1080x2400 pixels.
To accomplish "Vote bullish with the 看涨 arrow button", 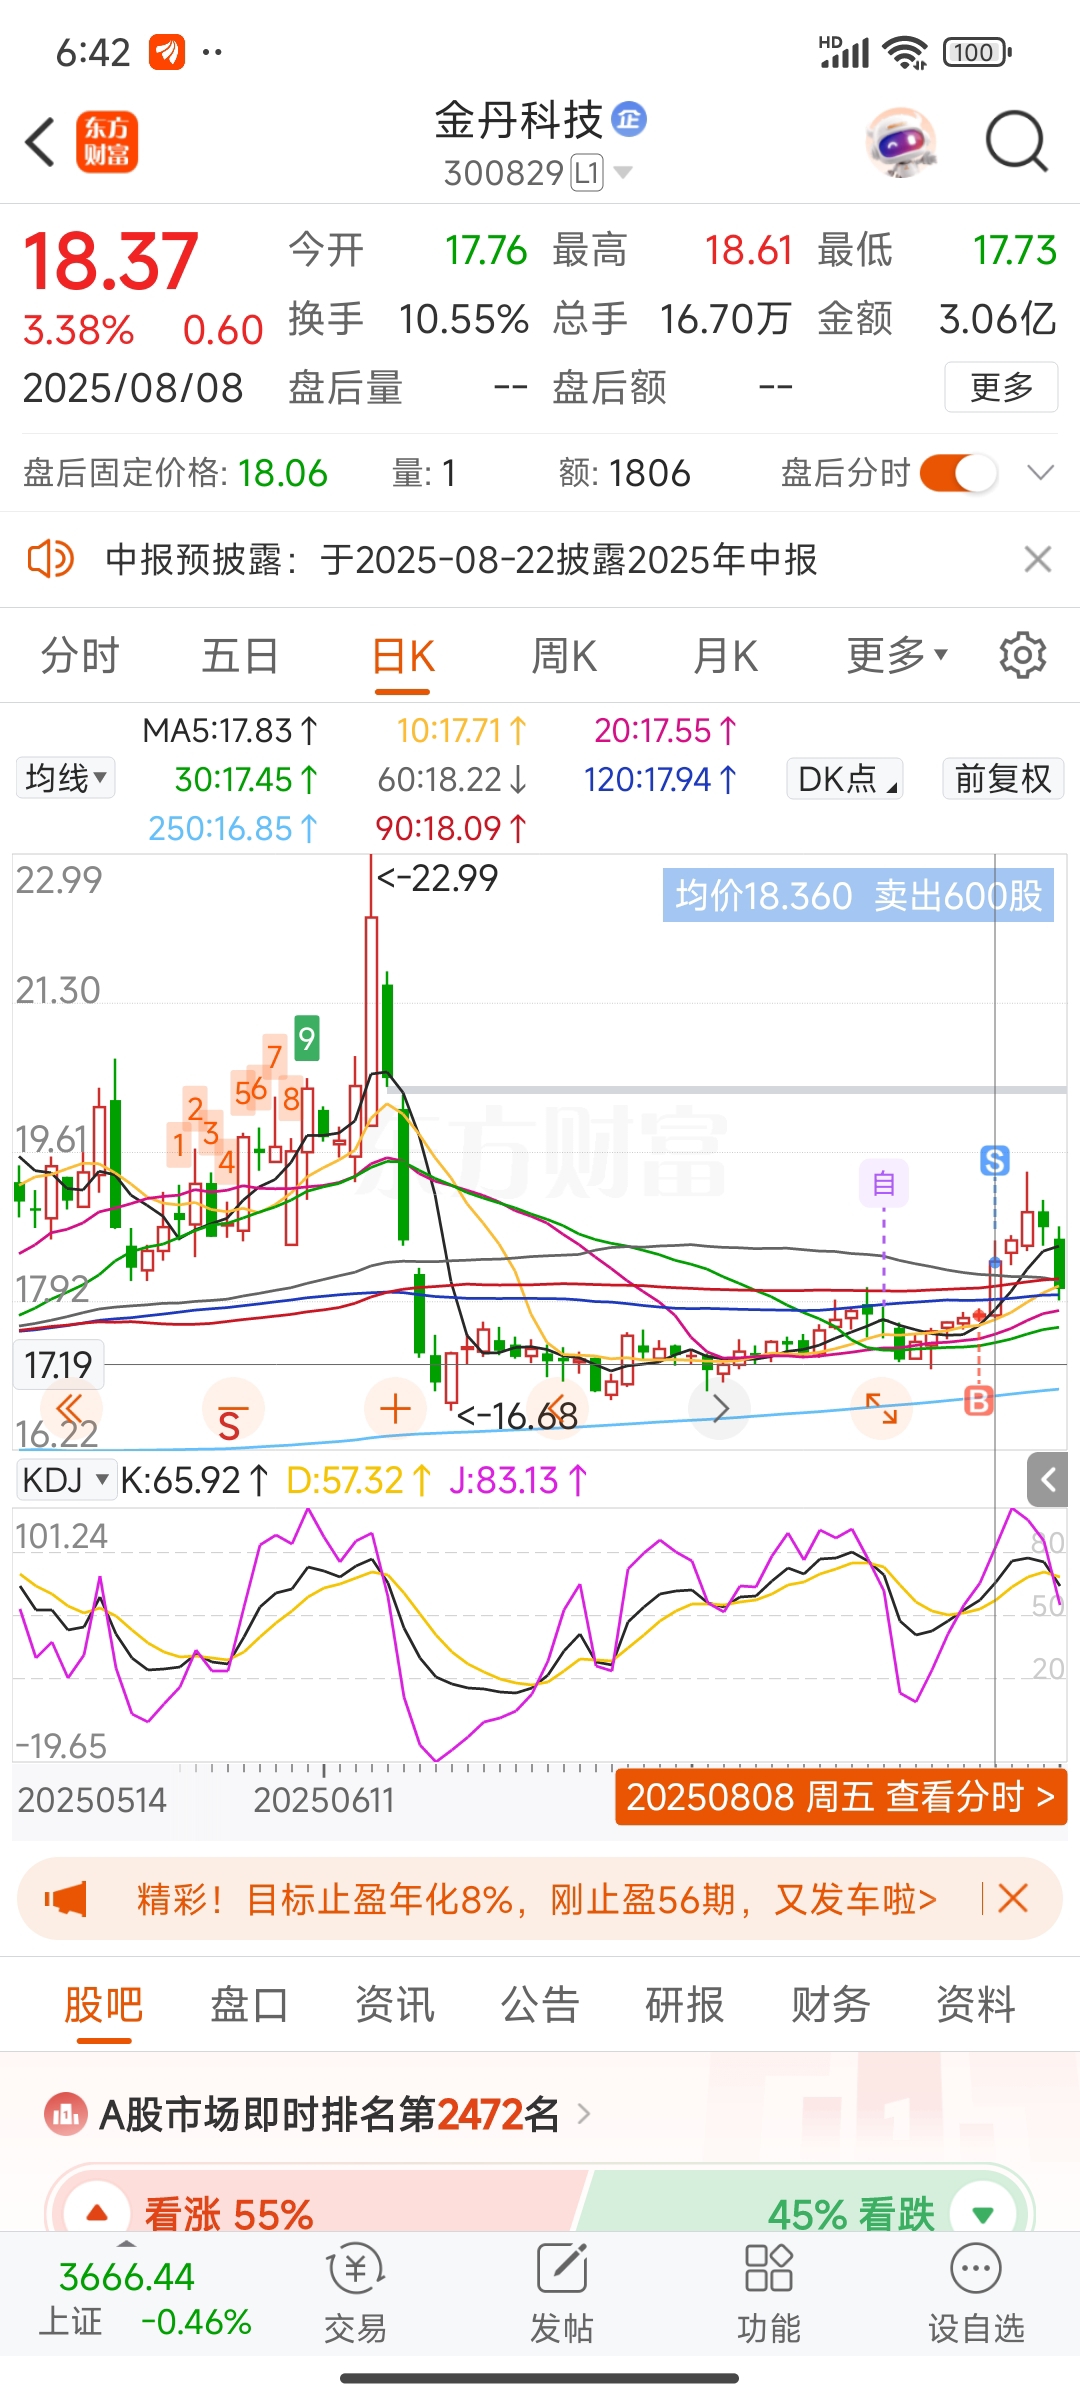I will 97,2213.
